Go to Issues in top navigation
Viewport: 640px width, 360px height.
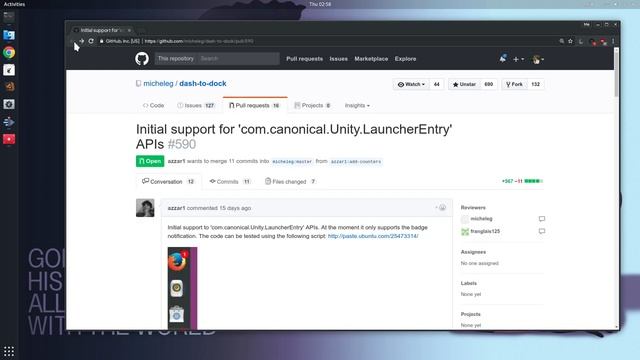(339, 59)
